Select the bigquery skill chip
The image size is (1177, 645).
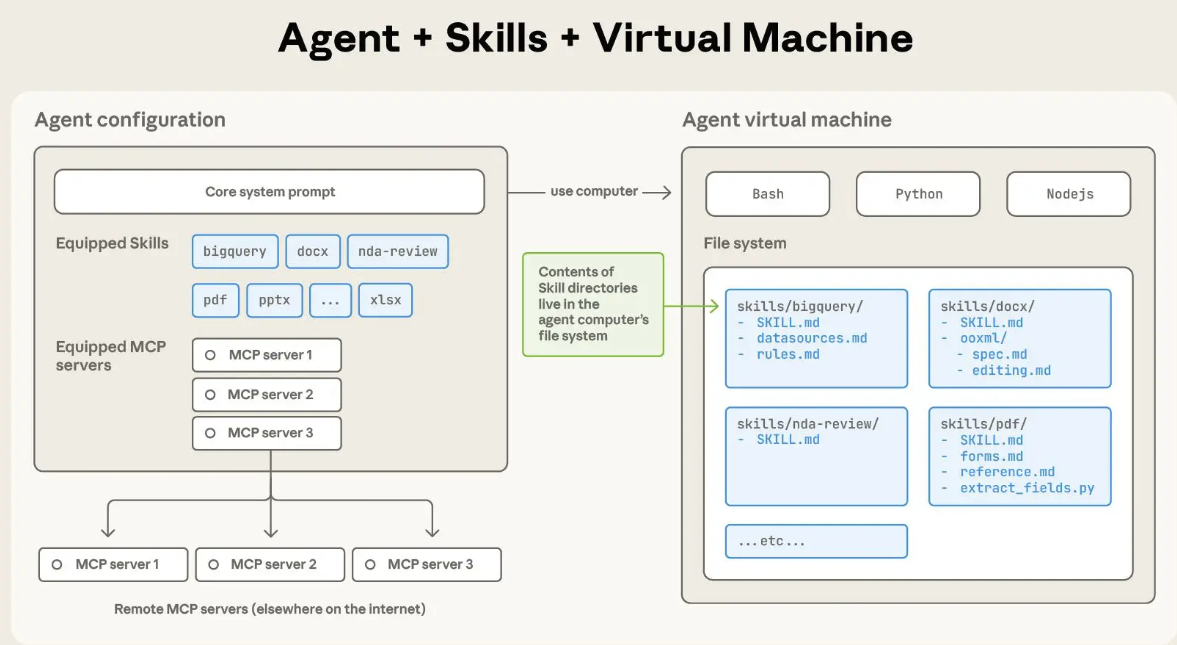coord(234,251)
